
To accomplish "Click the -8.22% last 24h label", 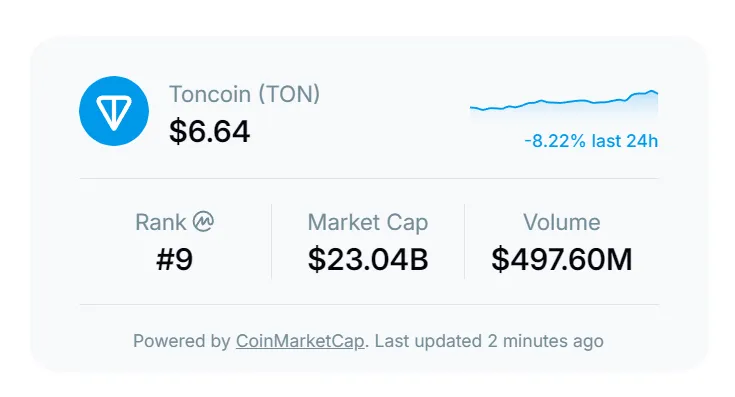I will pyautogui.click(x=591, y=141).
